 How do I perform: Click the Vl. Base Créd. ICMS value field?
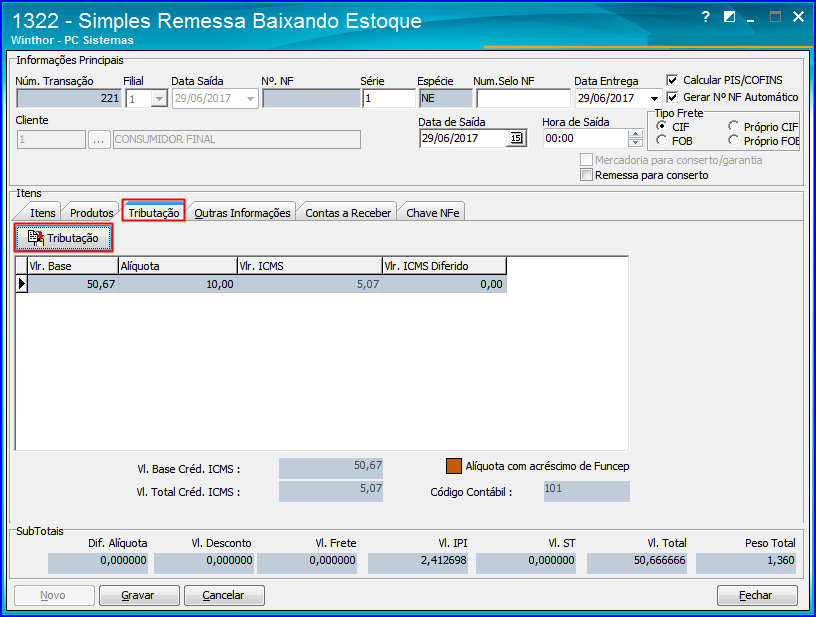[x=330, y=468]
